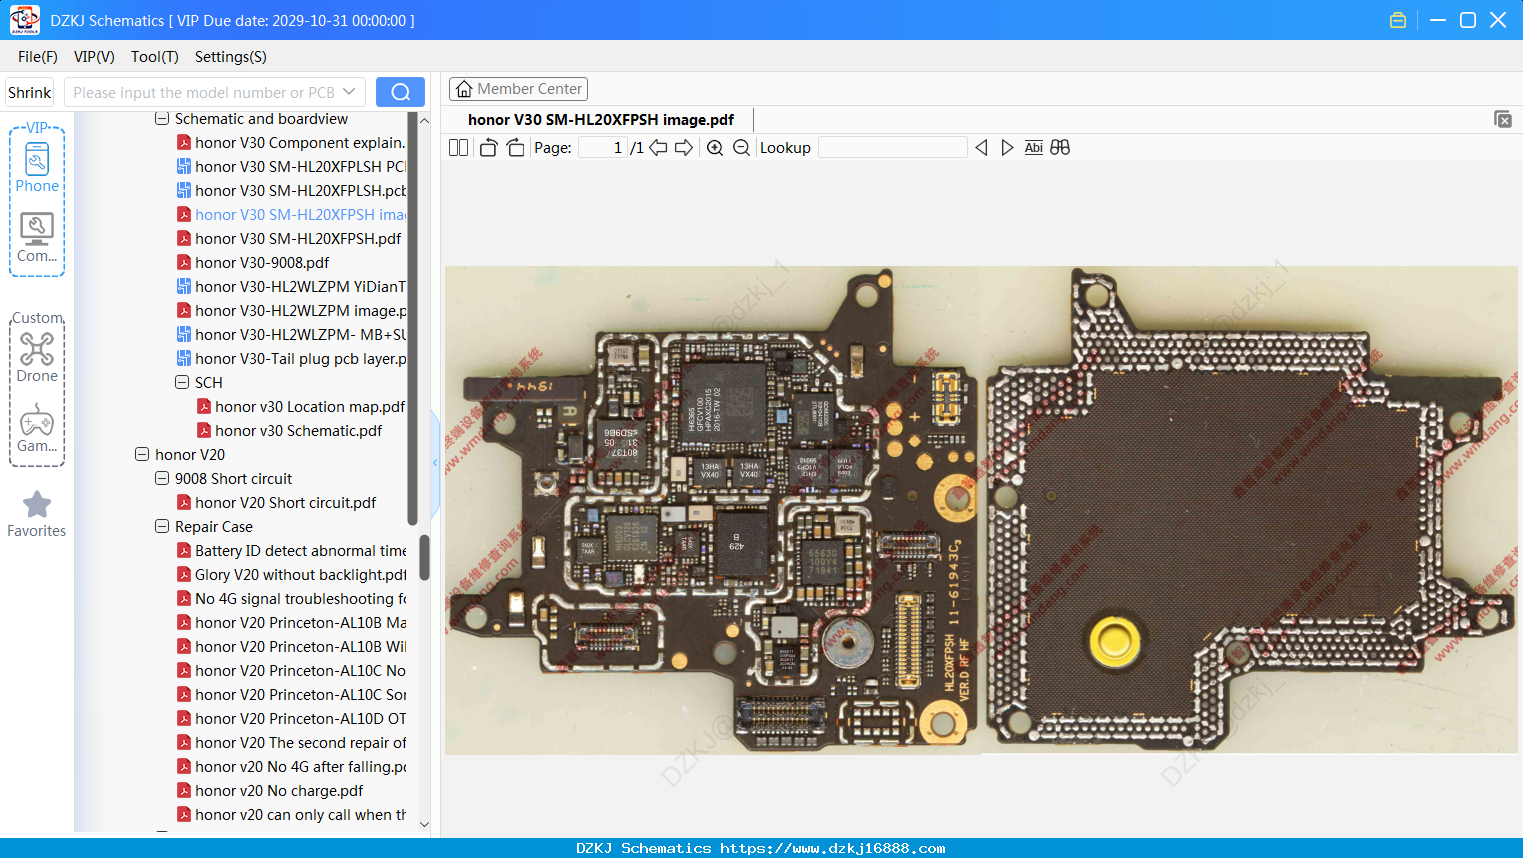Click the tree panel vertical scrollbar thumb

(424, 557)
